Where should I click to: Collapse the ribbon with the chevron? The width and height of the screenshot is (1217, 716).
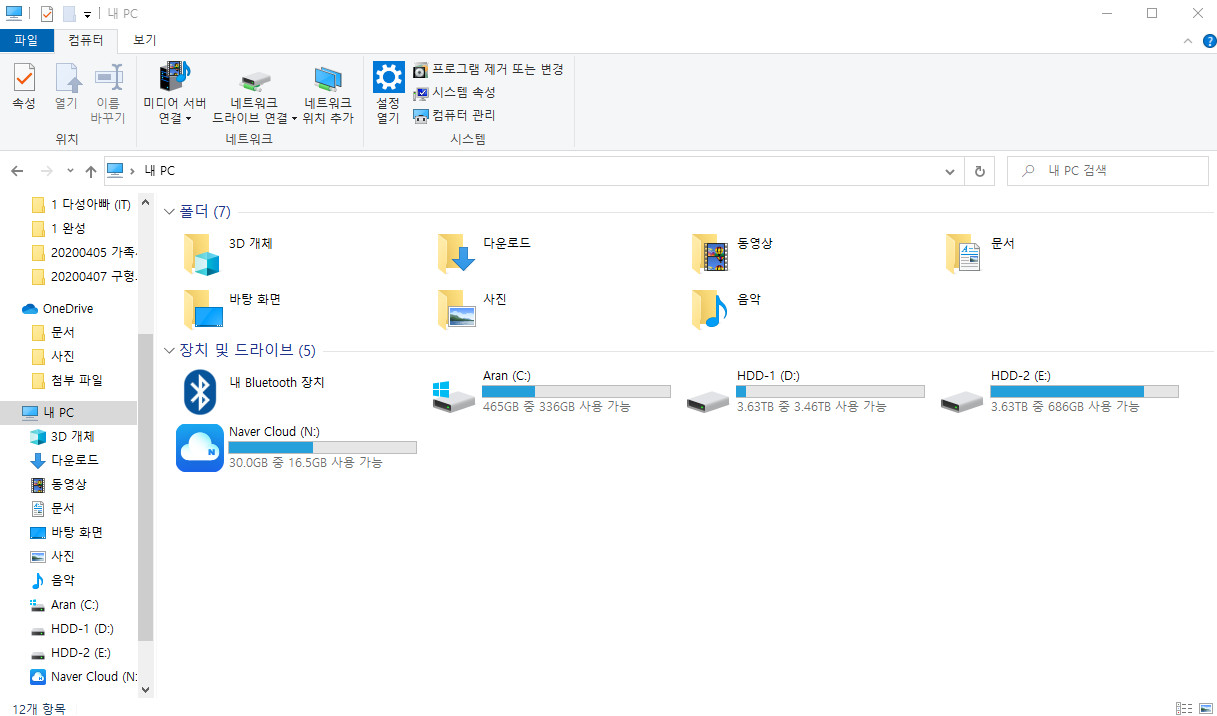(x=1187, y=41)
